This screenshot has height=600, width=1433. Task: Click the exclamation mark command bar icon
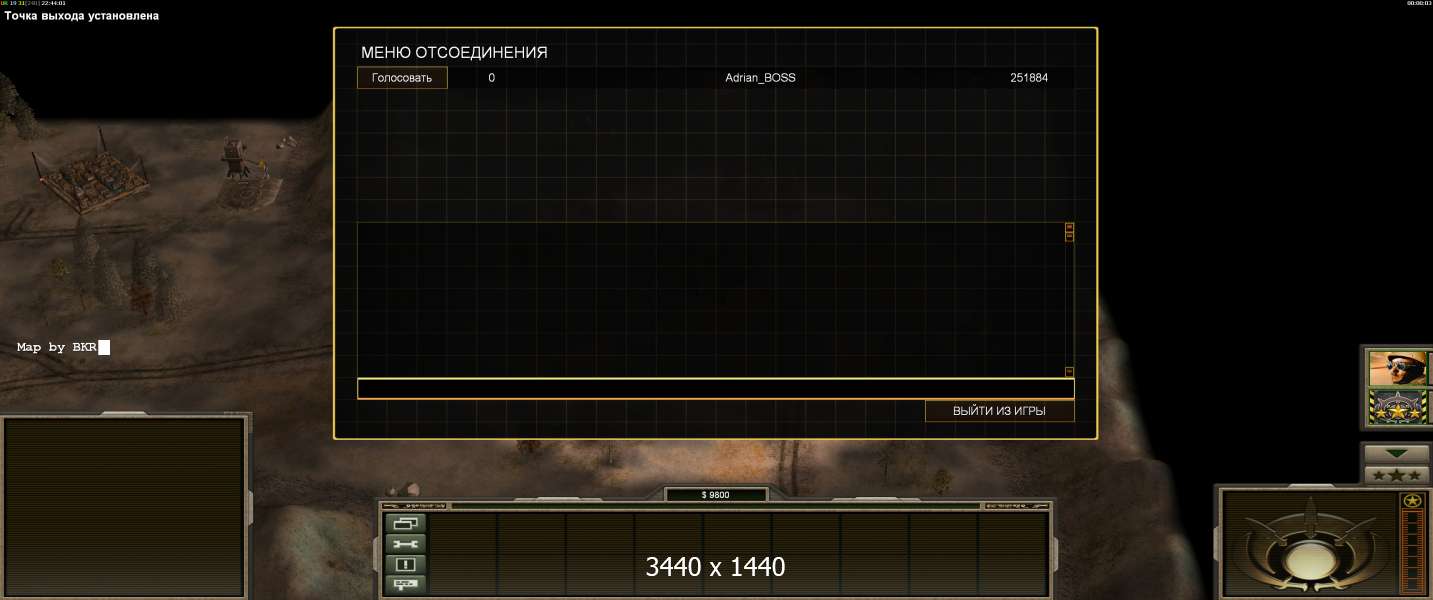[x=406, y=564]
